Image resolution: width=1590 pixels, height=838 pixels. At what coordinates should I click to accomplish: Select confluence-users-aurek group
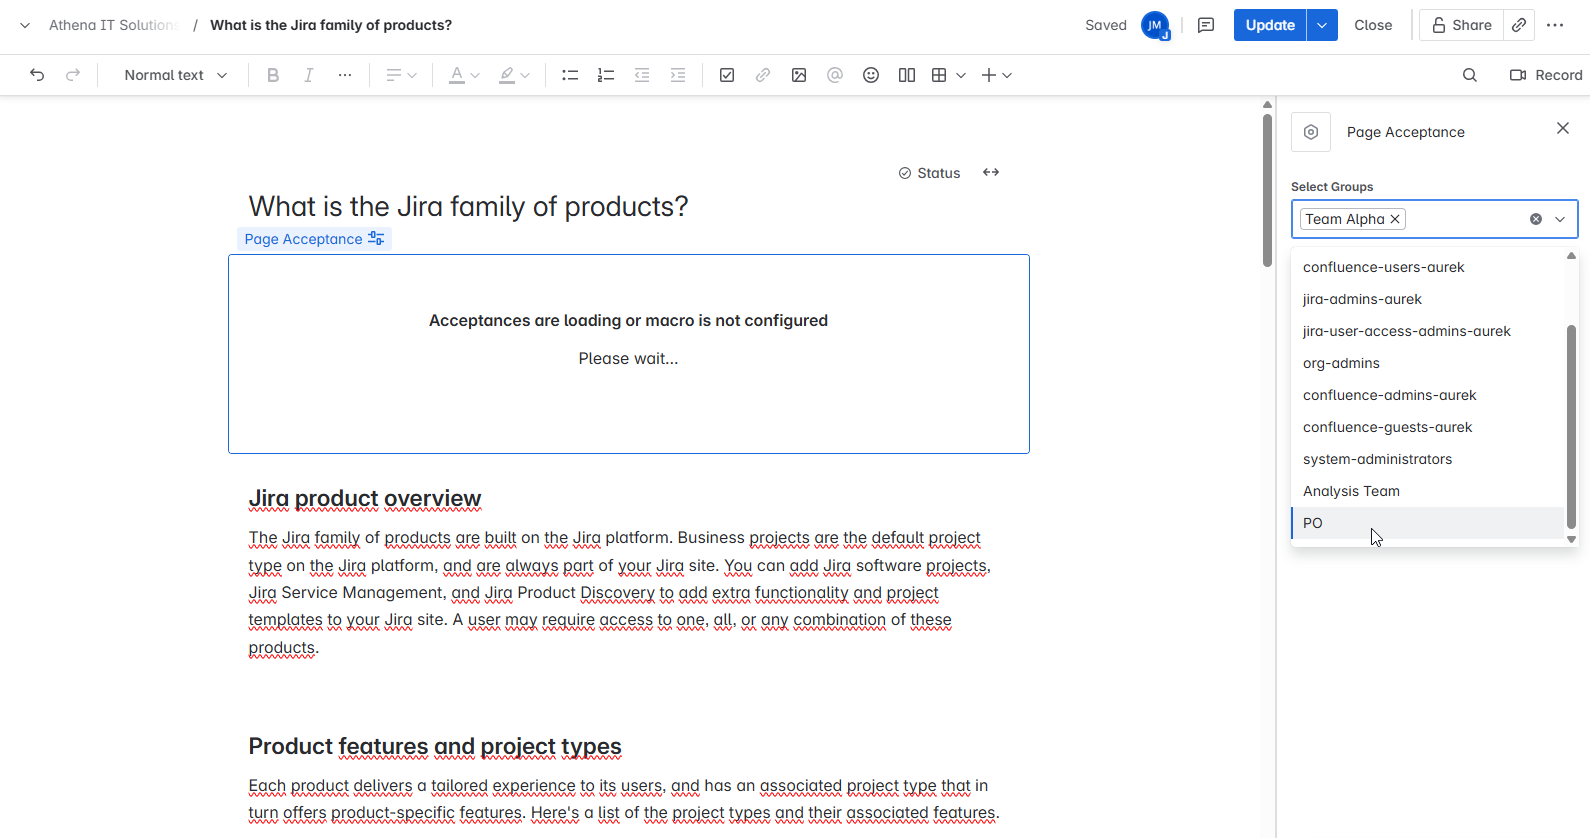(1427, 267)
